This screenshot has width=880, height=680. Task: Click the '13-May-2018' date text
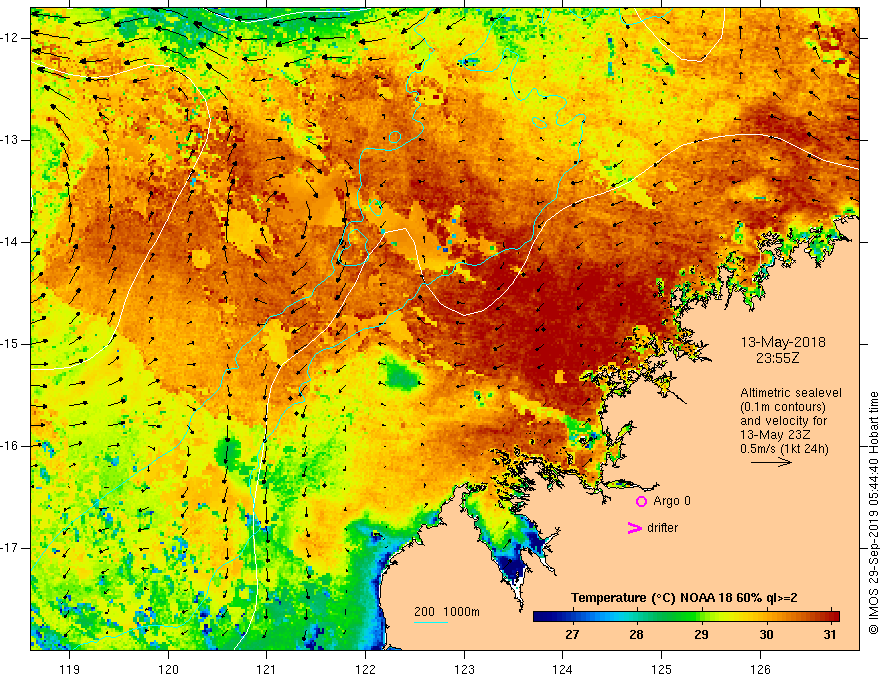tap(783, 342)
